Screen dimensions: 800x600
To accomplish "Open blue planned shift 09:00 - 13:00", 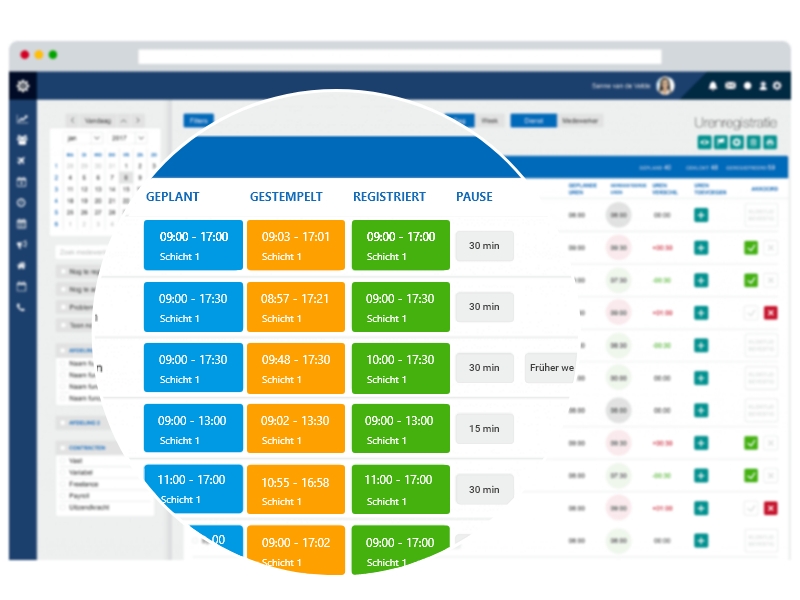I will [x=193, y=428].
